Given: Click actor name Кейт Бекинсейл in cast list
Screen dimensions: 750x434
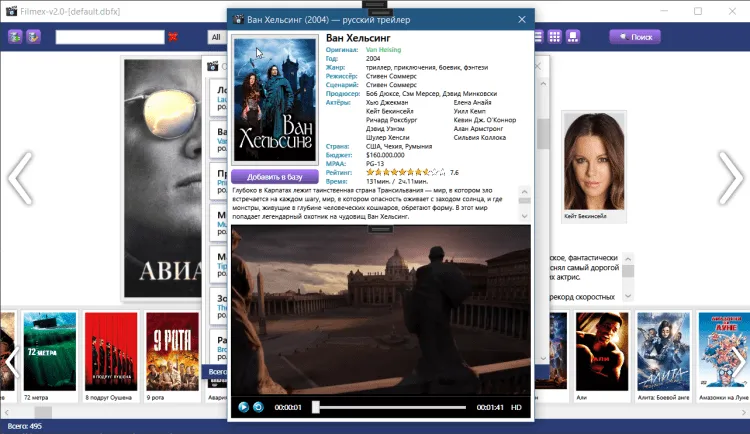Looking at the screenshot, I should click(x=389, y=111).
